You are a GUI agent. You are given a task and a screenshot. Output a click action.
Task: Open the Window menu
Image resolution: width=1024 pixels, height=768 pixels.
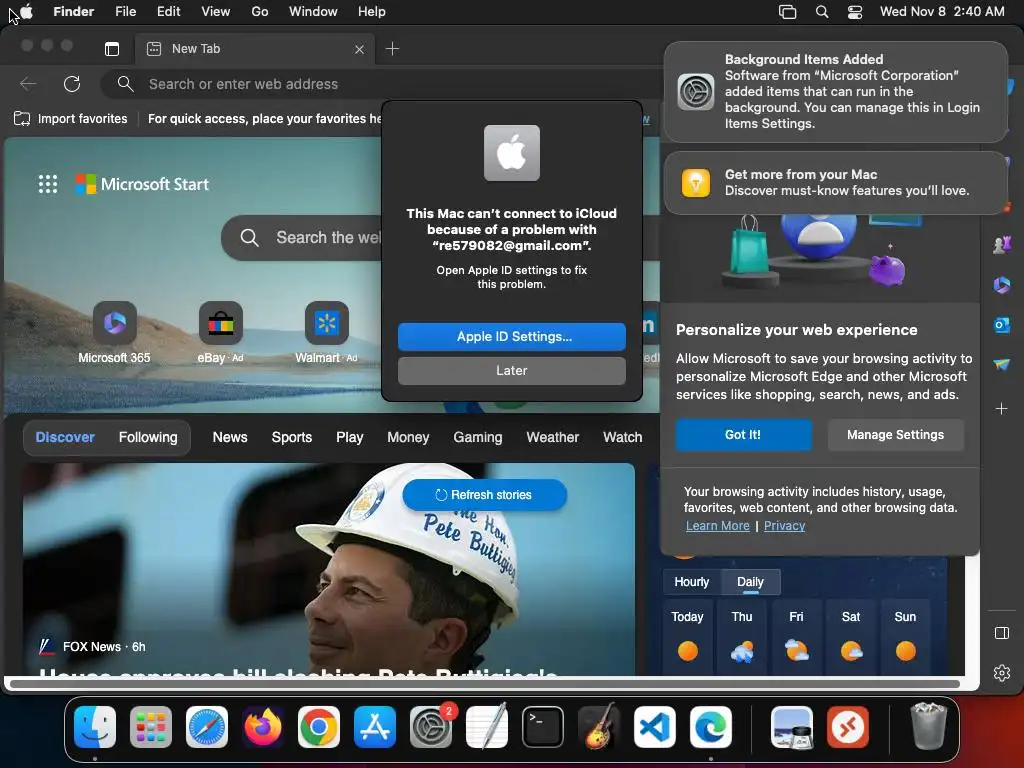tap(313, 11)
